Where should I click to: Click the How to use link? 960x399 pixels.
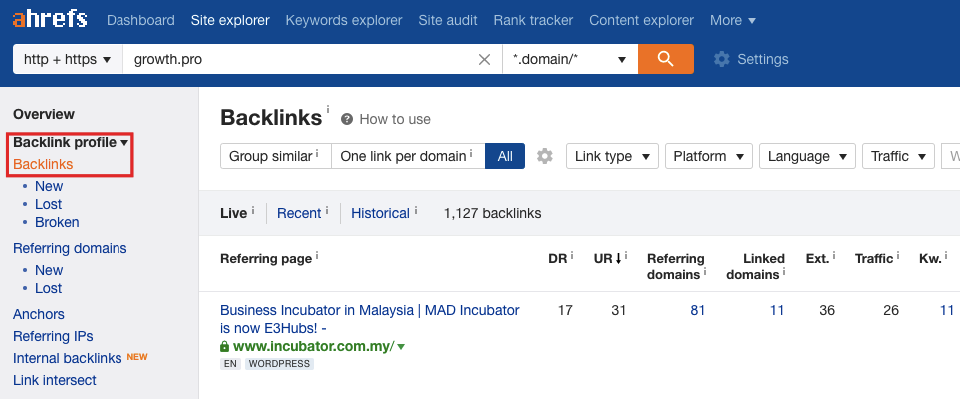(x=395, y=119)
